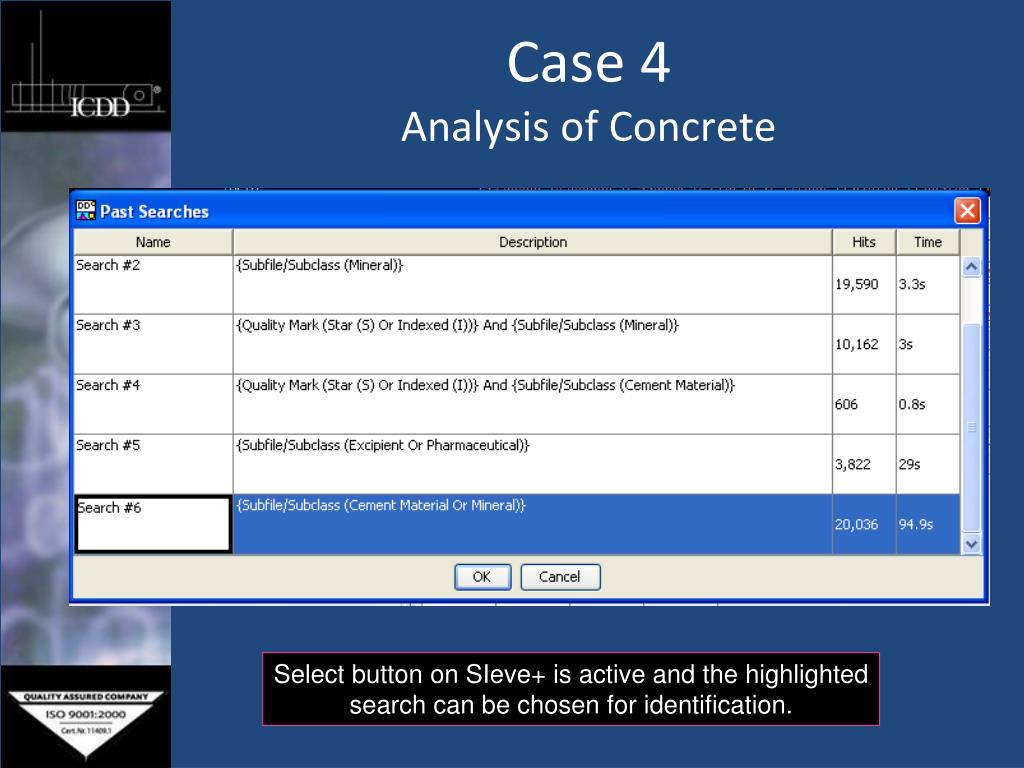Click the Search #4 Cement Material description
This screenshot has width=1024, height=768.
click(532, 404)
